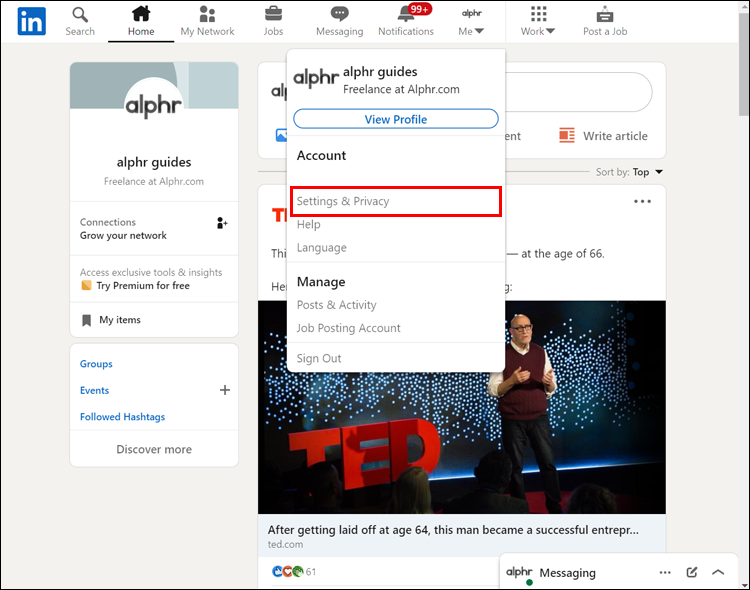
Task: Click the page vertical scrollbar
Action: (744, 297)
